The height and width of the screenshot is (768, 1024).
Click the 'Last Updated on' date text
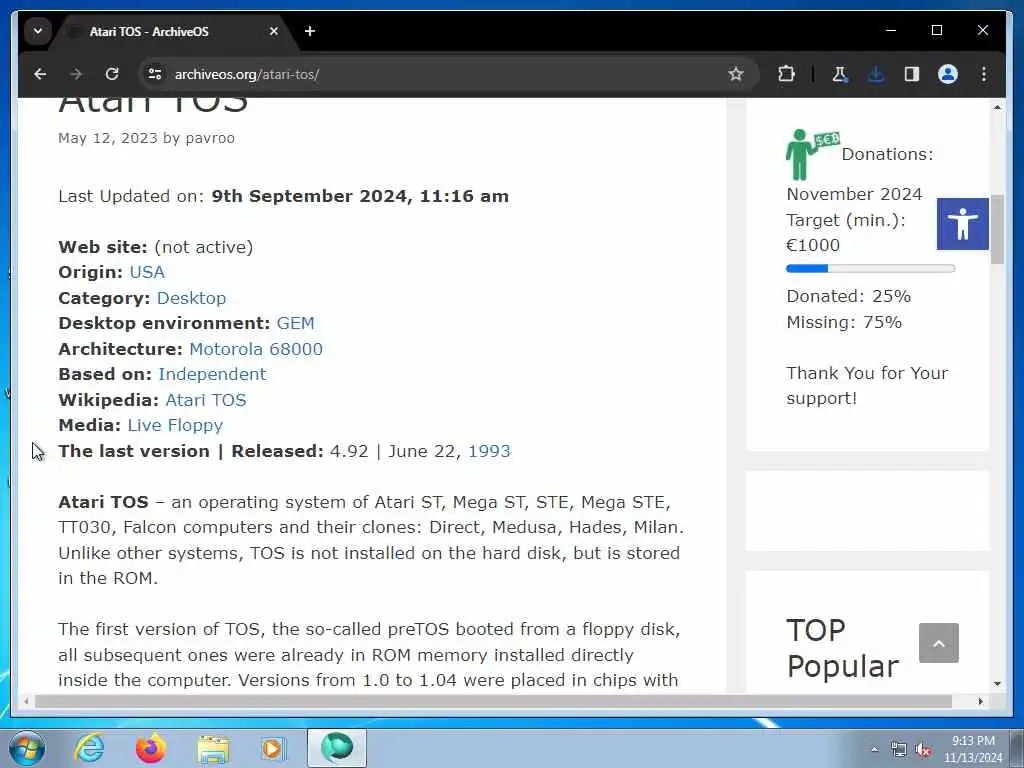click(x=360, y=196)
